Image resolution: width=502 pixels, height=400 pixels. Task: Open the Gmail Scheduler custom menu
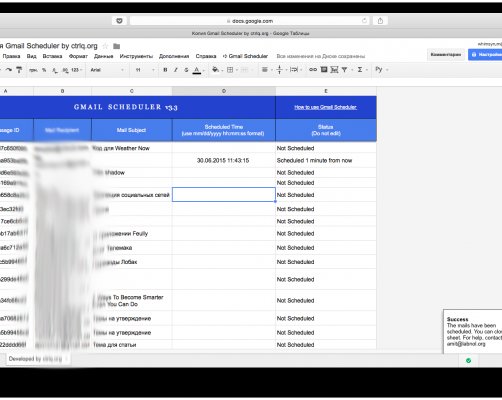[245, 56]
